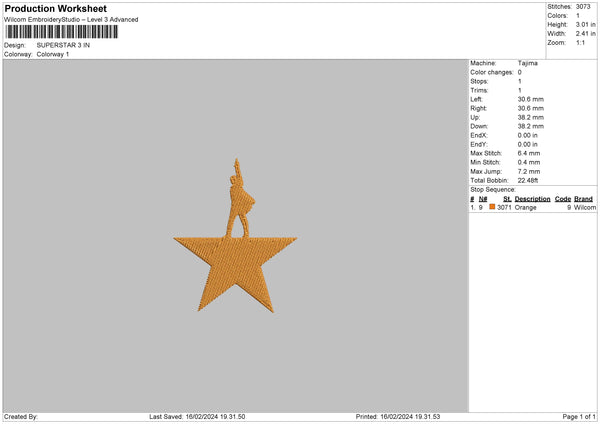Click the 'Code' column header
Viewport: 600px width, 424px height.
(x=563, y=199)
